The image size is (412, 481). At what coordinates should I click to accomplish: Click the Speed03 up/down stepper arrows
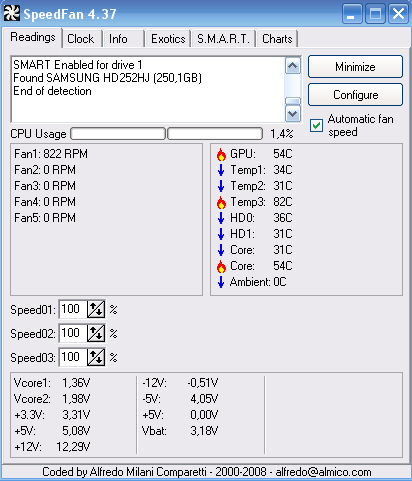click(96, 357)
